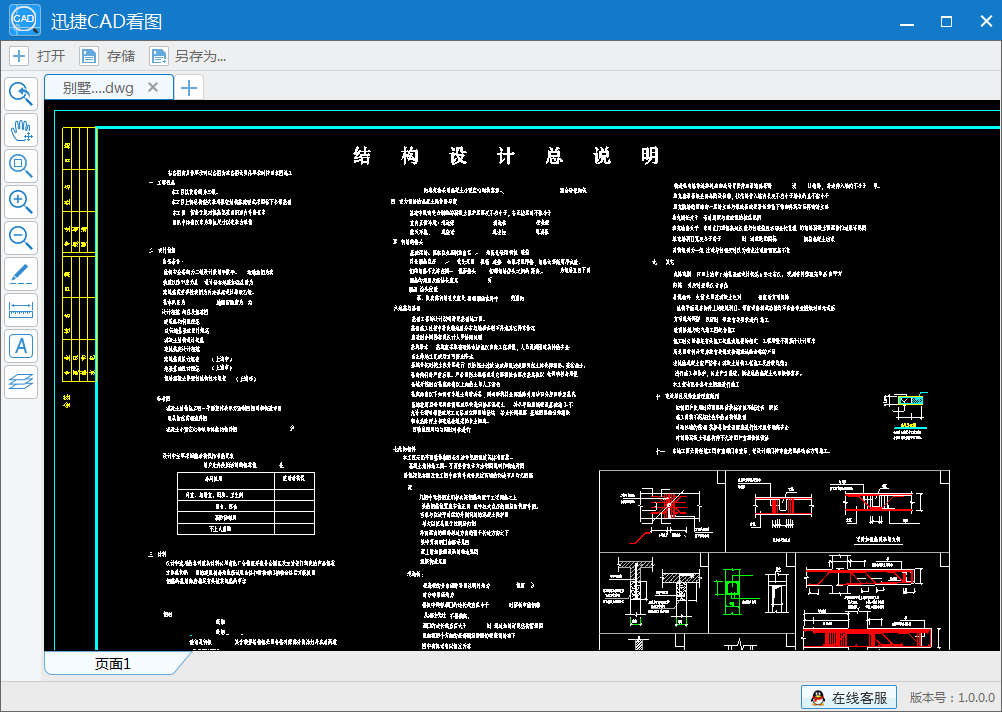The image size is (1002, 712).
Task: Select the zoom-window magnifier tool with cursor
Action: [21, 94]
